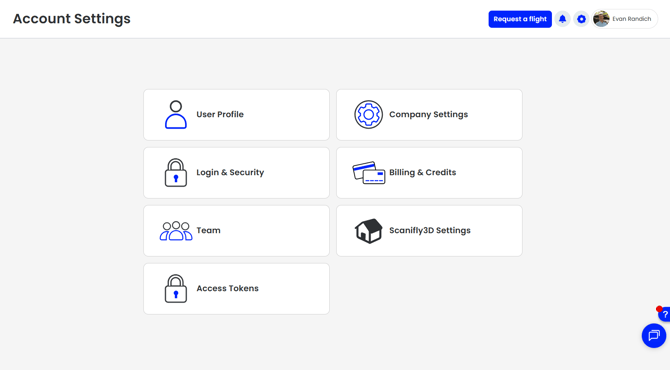Click the Billing & Credits cards icon
This screenshot has width=670, height=370.
[x=368, y=173]
